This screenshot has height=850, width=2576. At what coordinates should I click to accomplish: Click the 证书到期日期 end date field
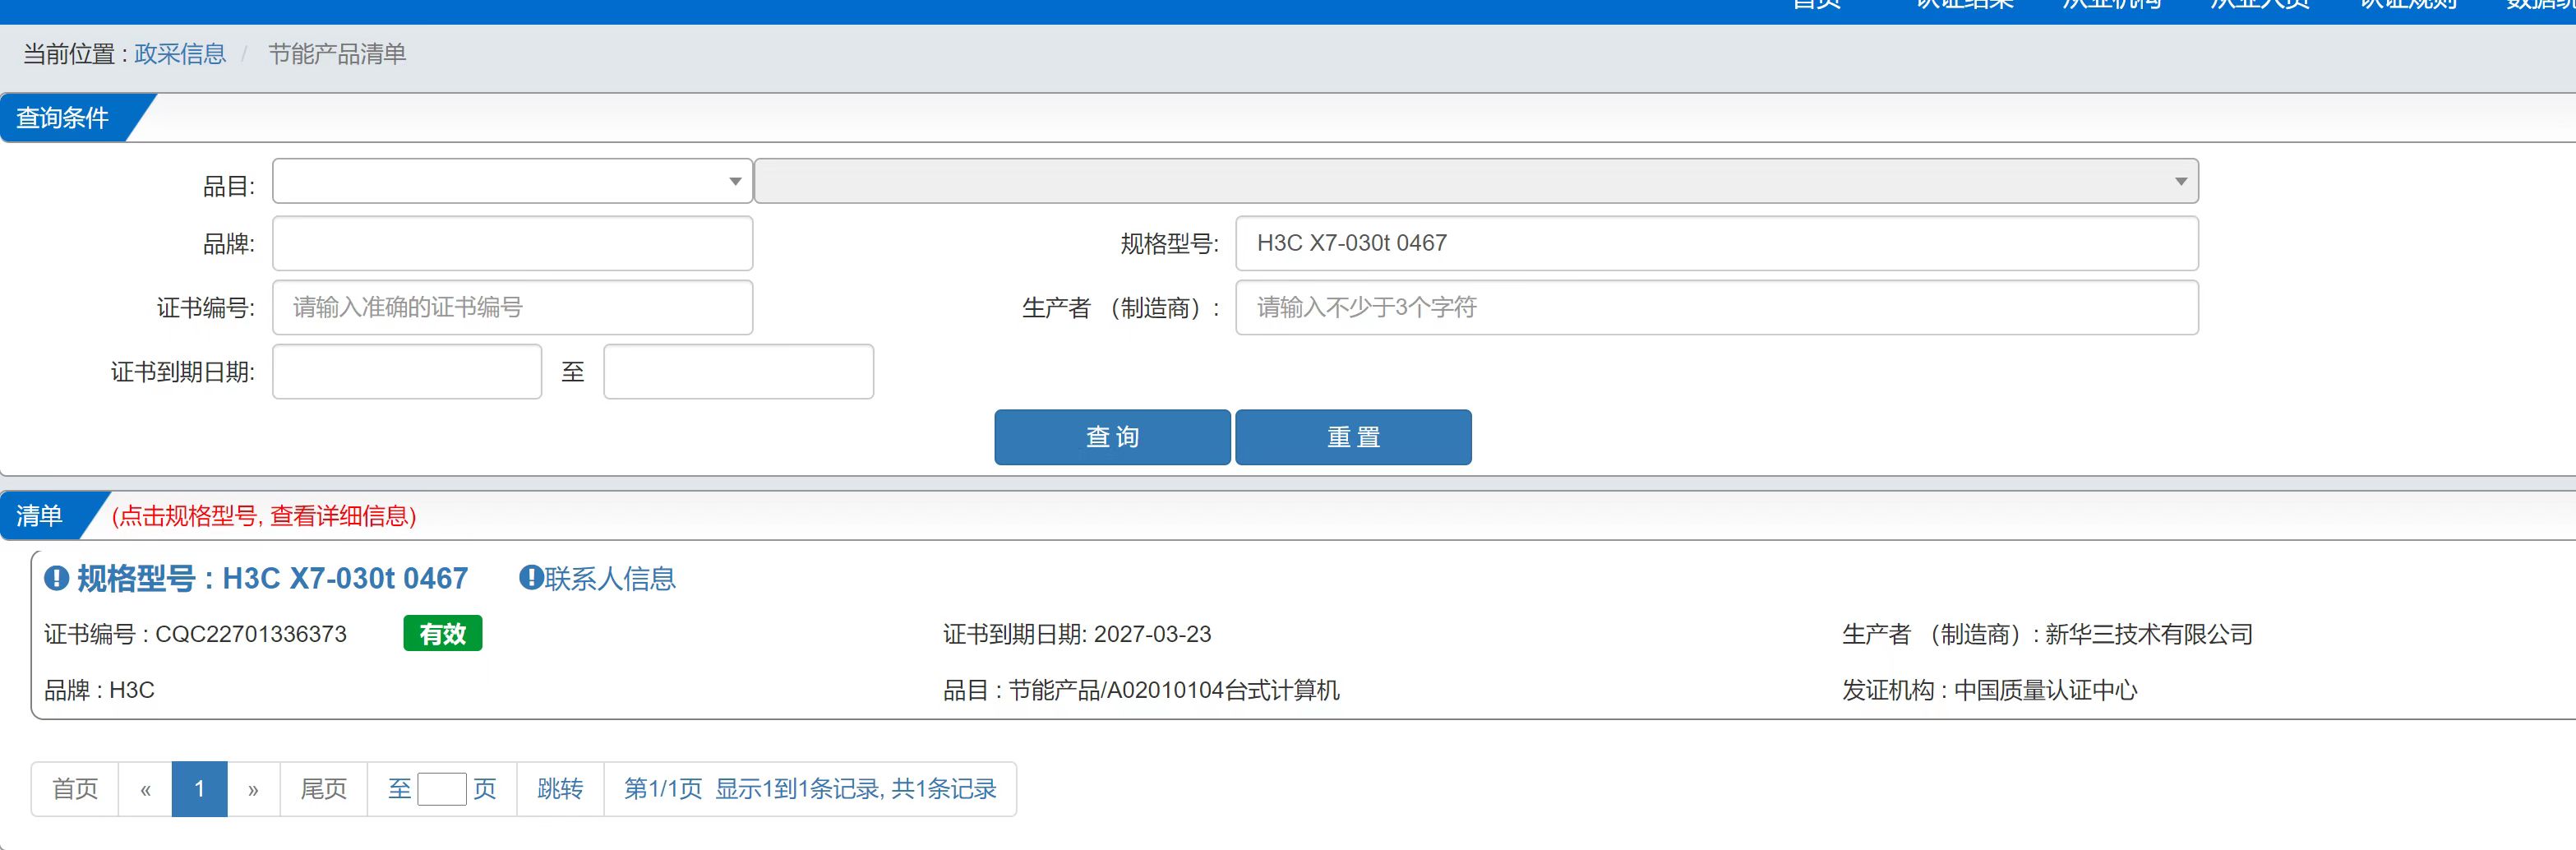pyautogui.click(x=739, y=372)
